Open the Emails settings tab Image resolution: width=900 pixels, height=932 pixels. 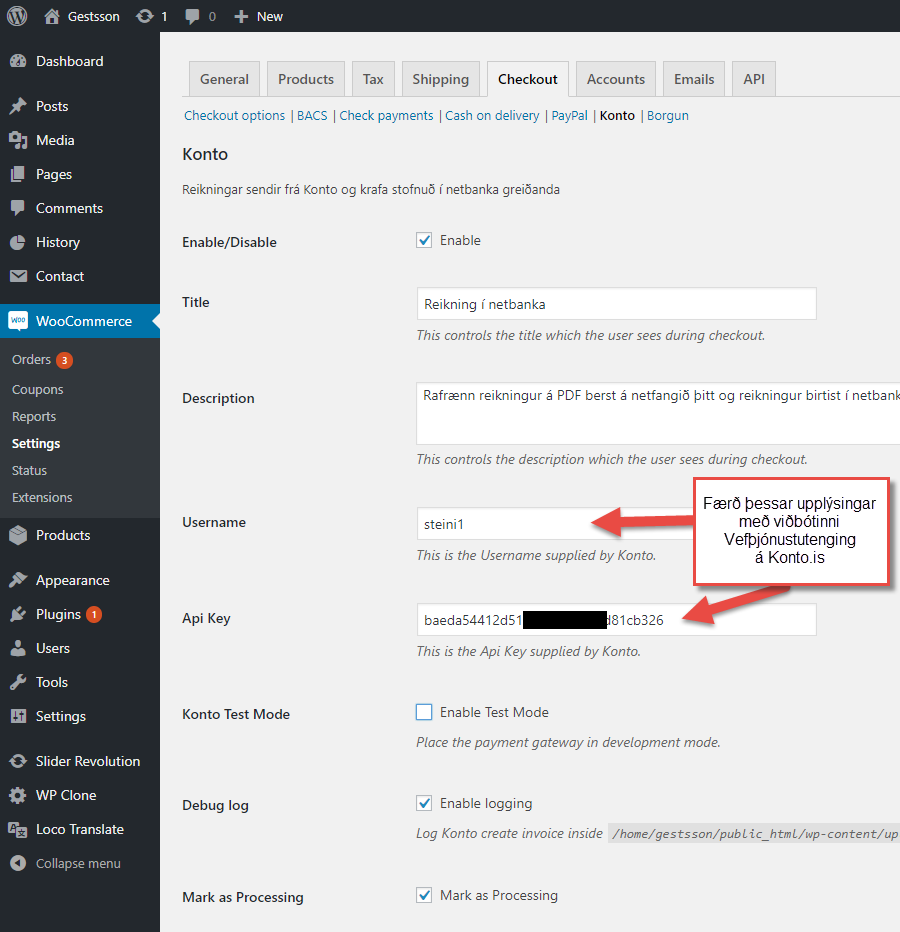[x=693, y=78]
